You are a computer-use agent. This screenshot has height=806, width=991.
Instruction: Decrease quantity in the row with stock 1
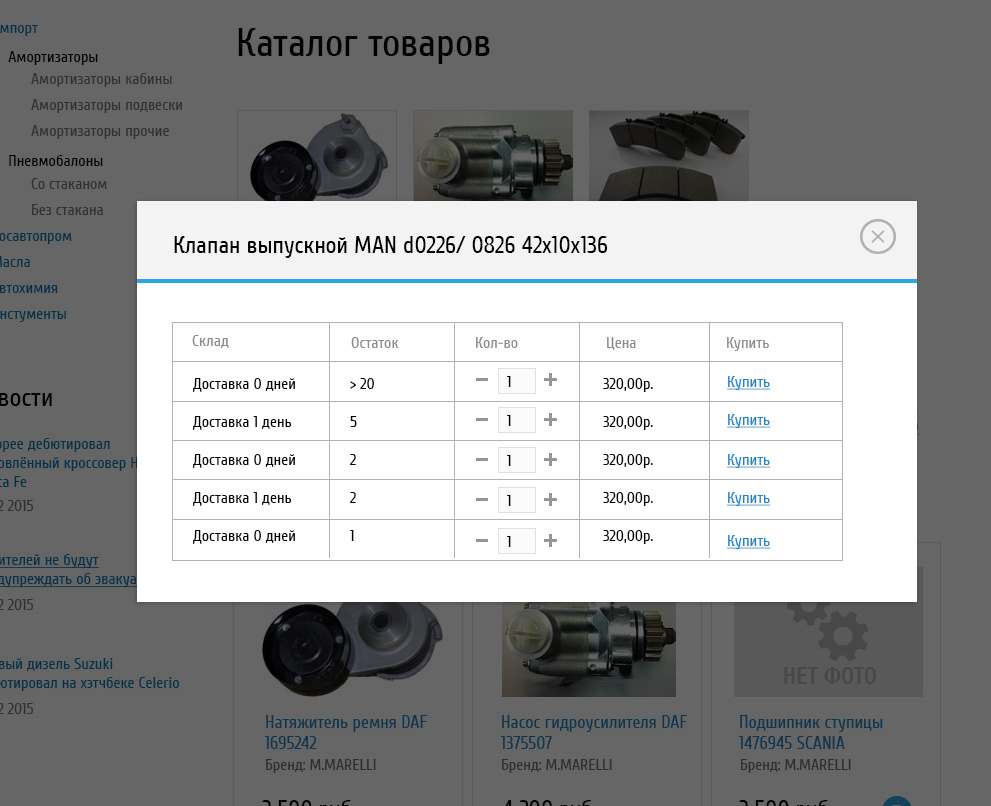click(x=482, y=540)
